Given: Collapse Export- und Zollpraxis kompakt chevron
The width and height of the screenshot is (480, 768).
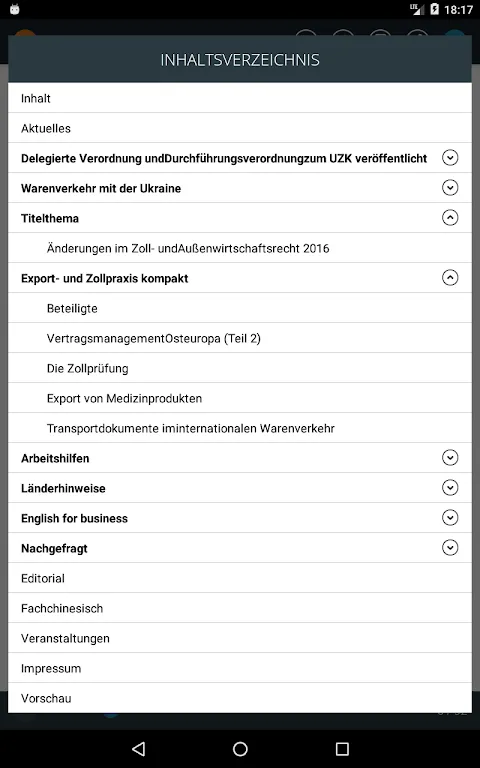Looking at the screenshot, I should point(450,278).
